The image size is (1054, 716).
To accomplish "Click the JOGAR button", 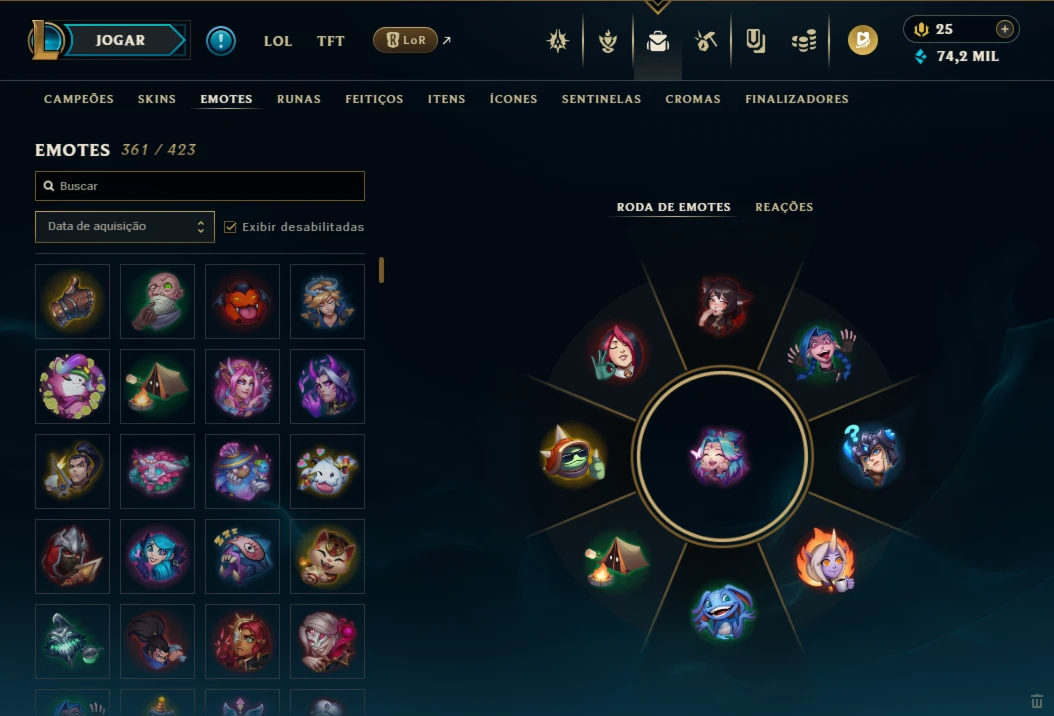I will click(121, 40).
